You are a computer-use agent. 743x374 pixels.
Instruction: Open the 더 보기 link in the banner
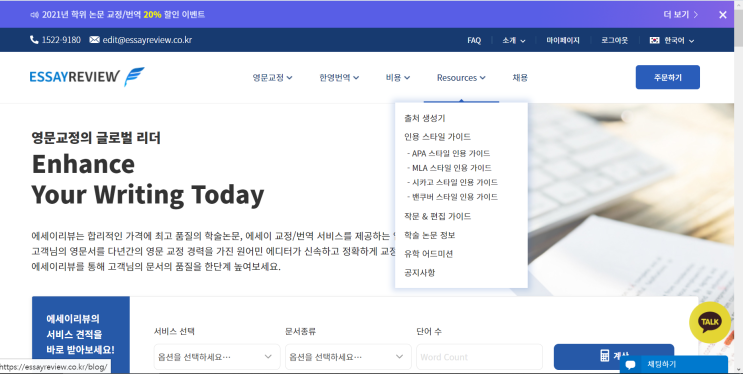pyautogui.click(x=680, y=15)
